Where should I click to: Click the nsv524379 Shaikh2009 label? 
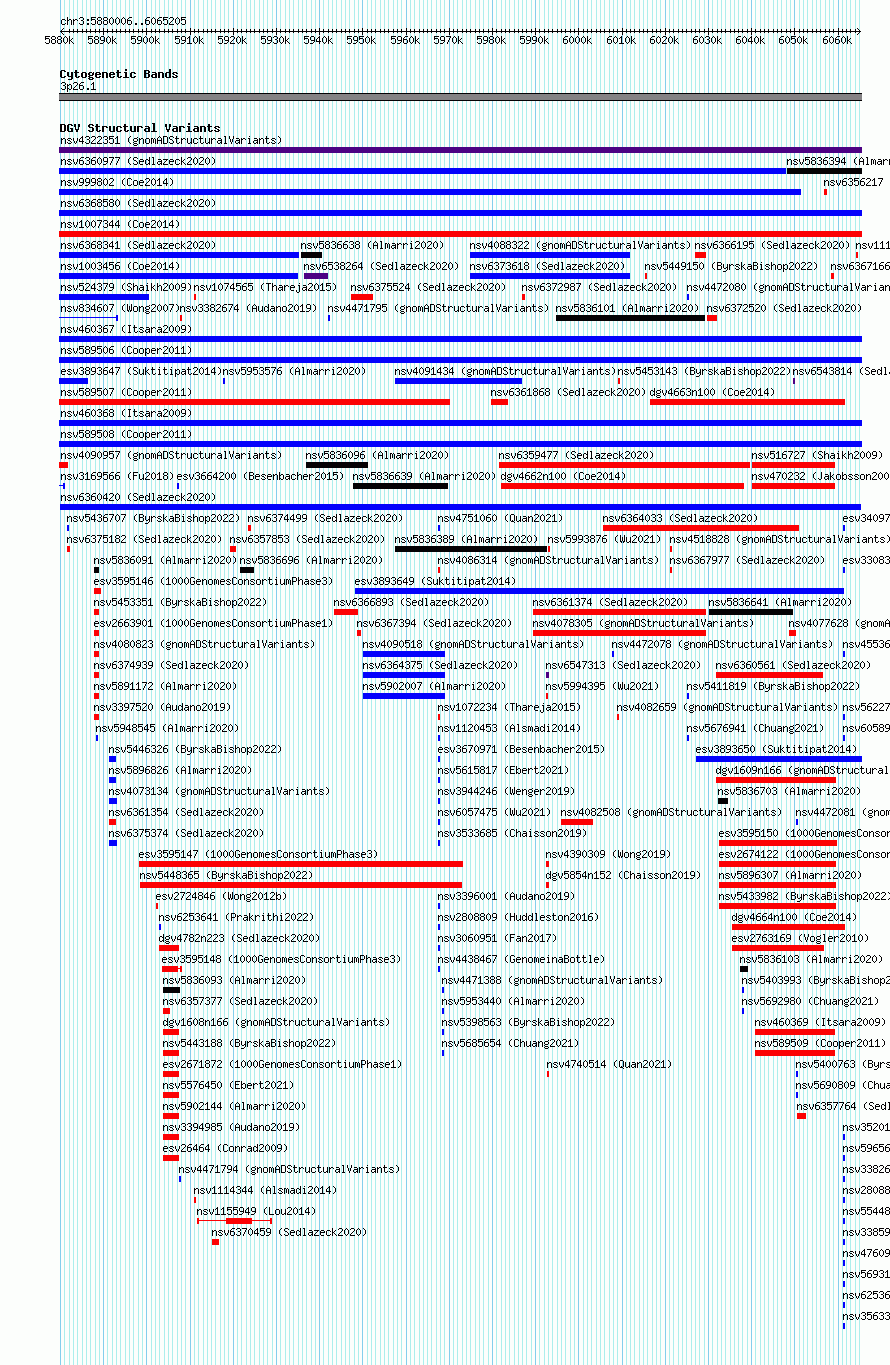click(x=125, y=288)
